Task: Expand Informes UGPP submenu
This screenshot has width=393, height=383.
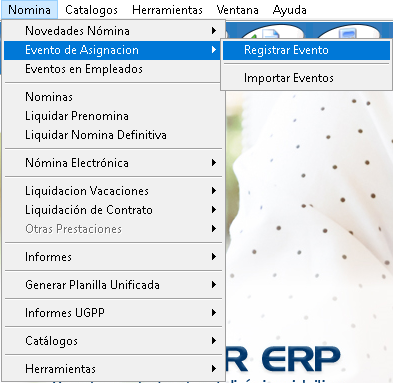Action: pos(113,313)
